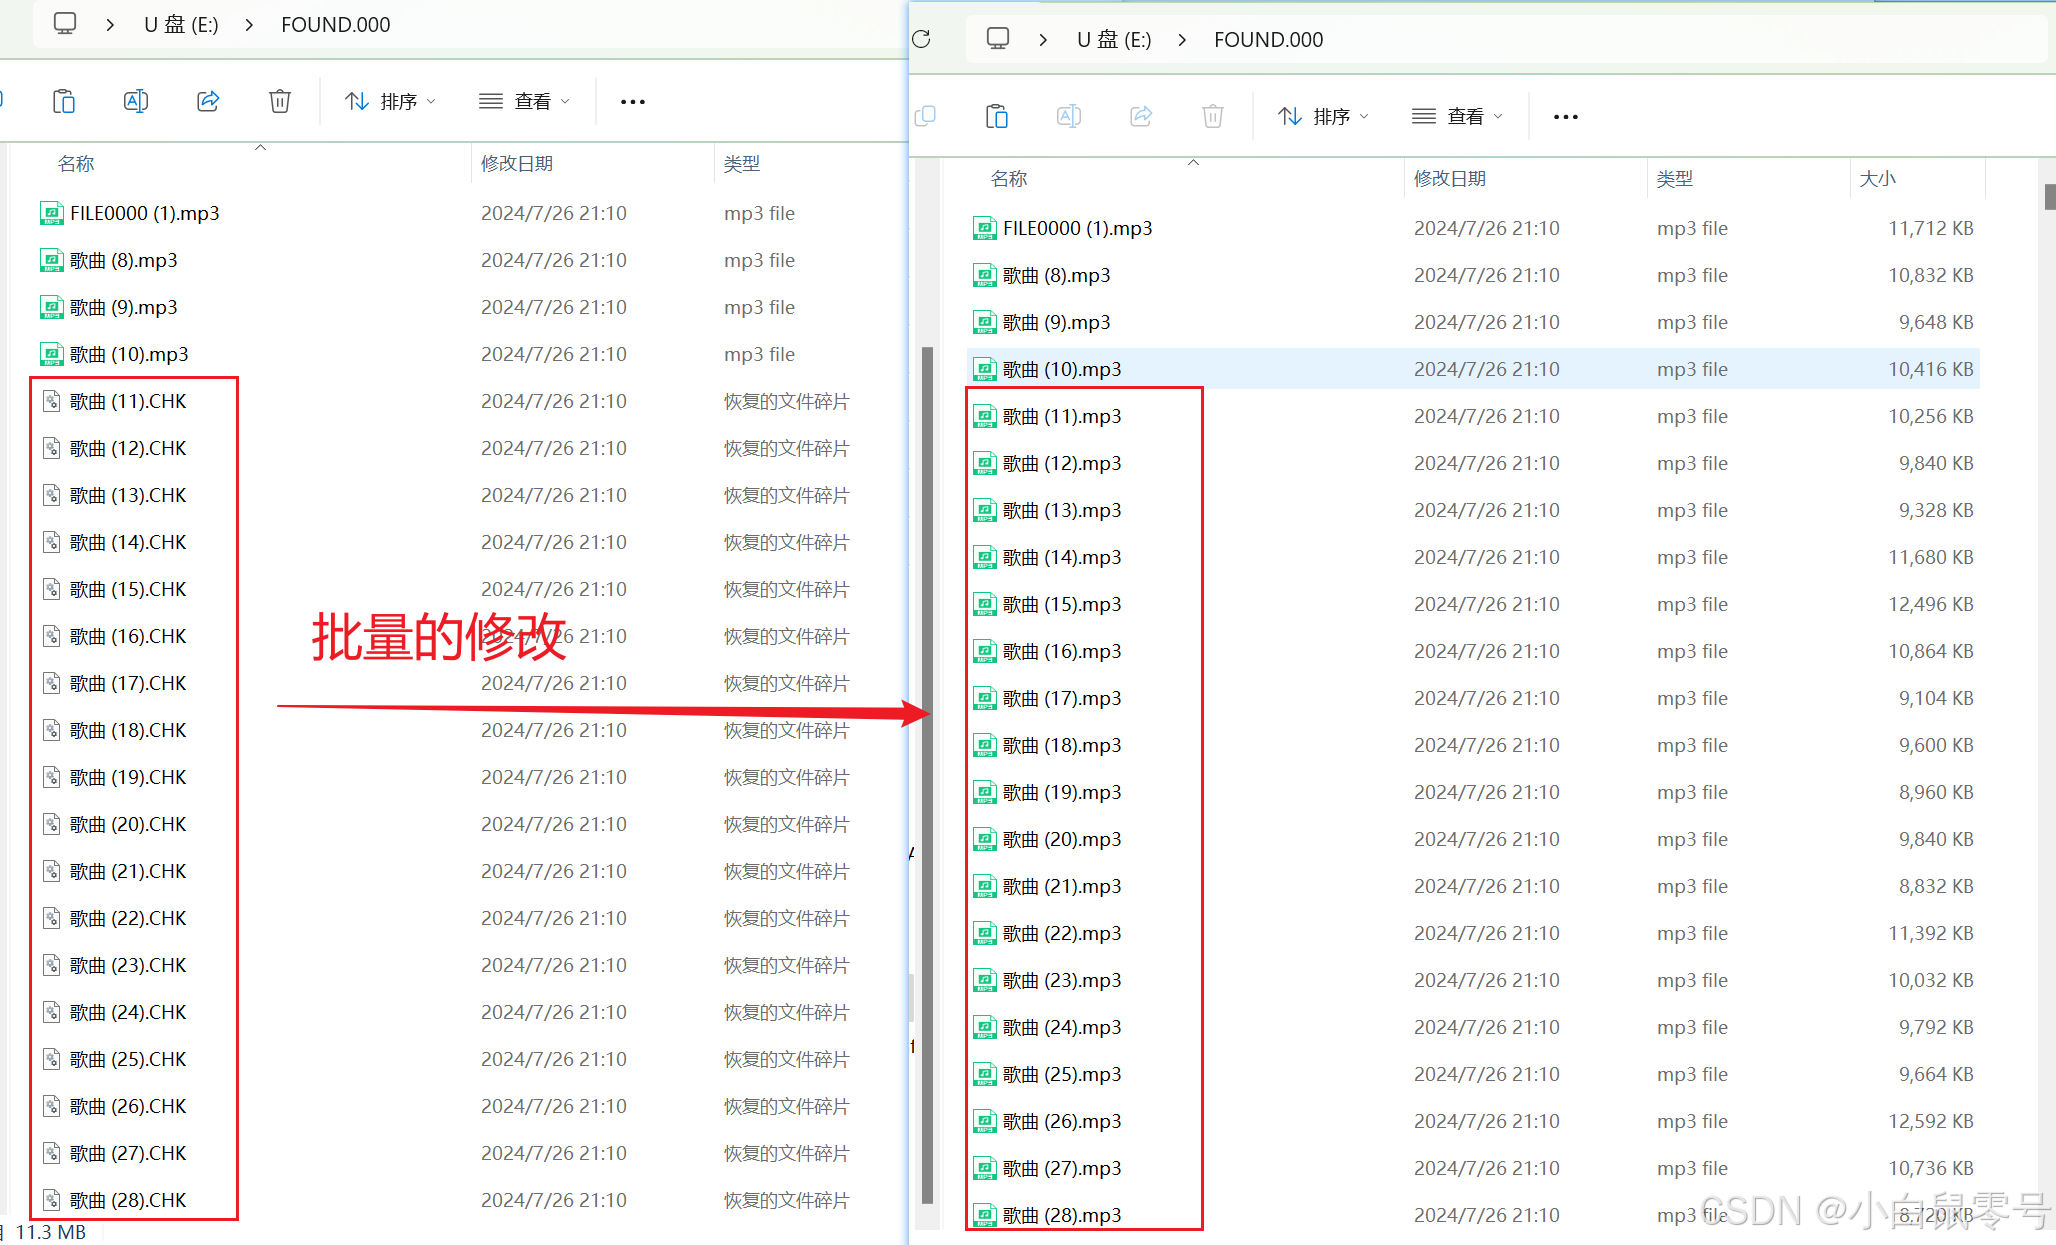Select 歌曲 (11).mp3 file
Viewport: 2056px width, 1245px height.
pyautogui.click(x=1062, y=416)
